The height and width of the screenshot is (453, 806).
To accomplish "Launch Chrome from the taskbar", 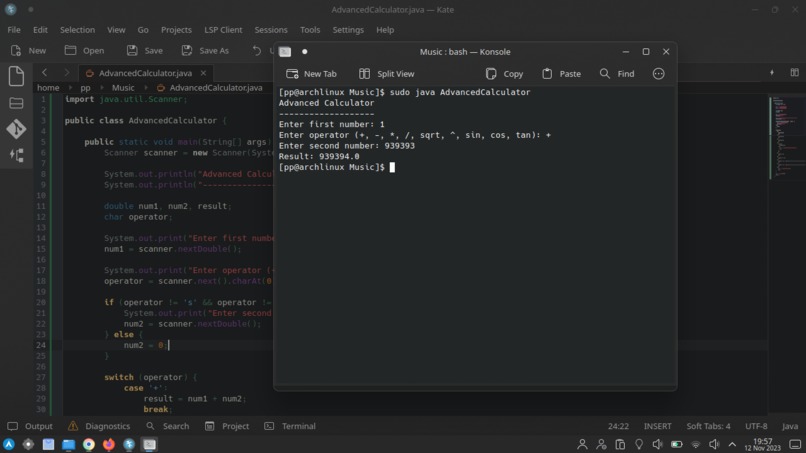I will (88, 444).
